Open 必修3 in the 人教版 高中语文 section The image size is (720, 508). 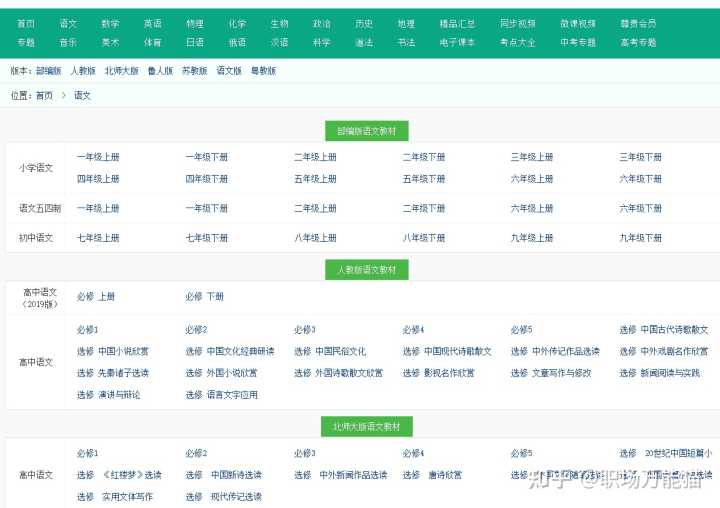(304, 330)
